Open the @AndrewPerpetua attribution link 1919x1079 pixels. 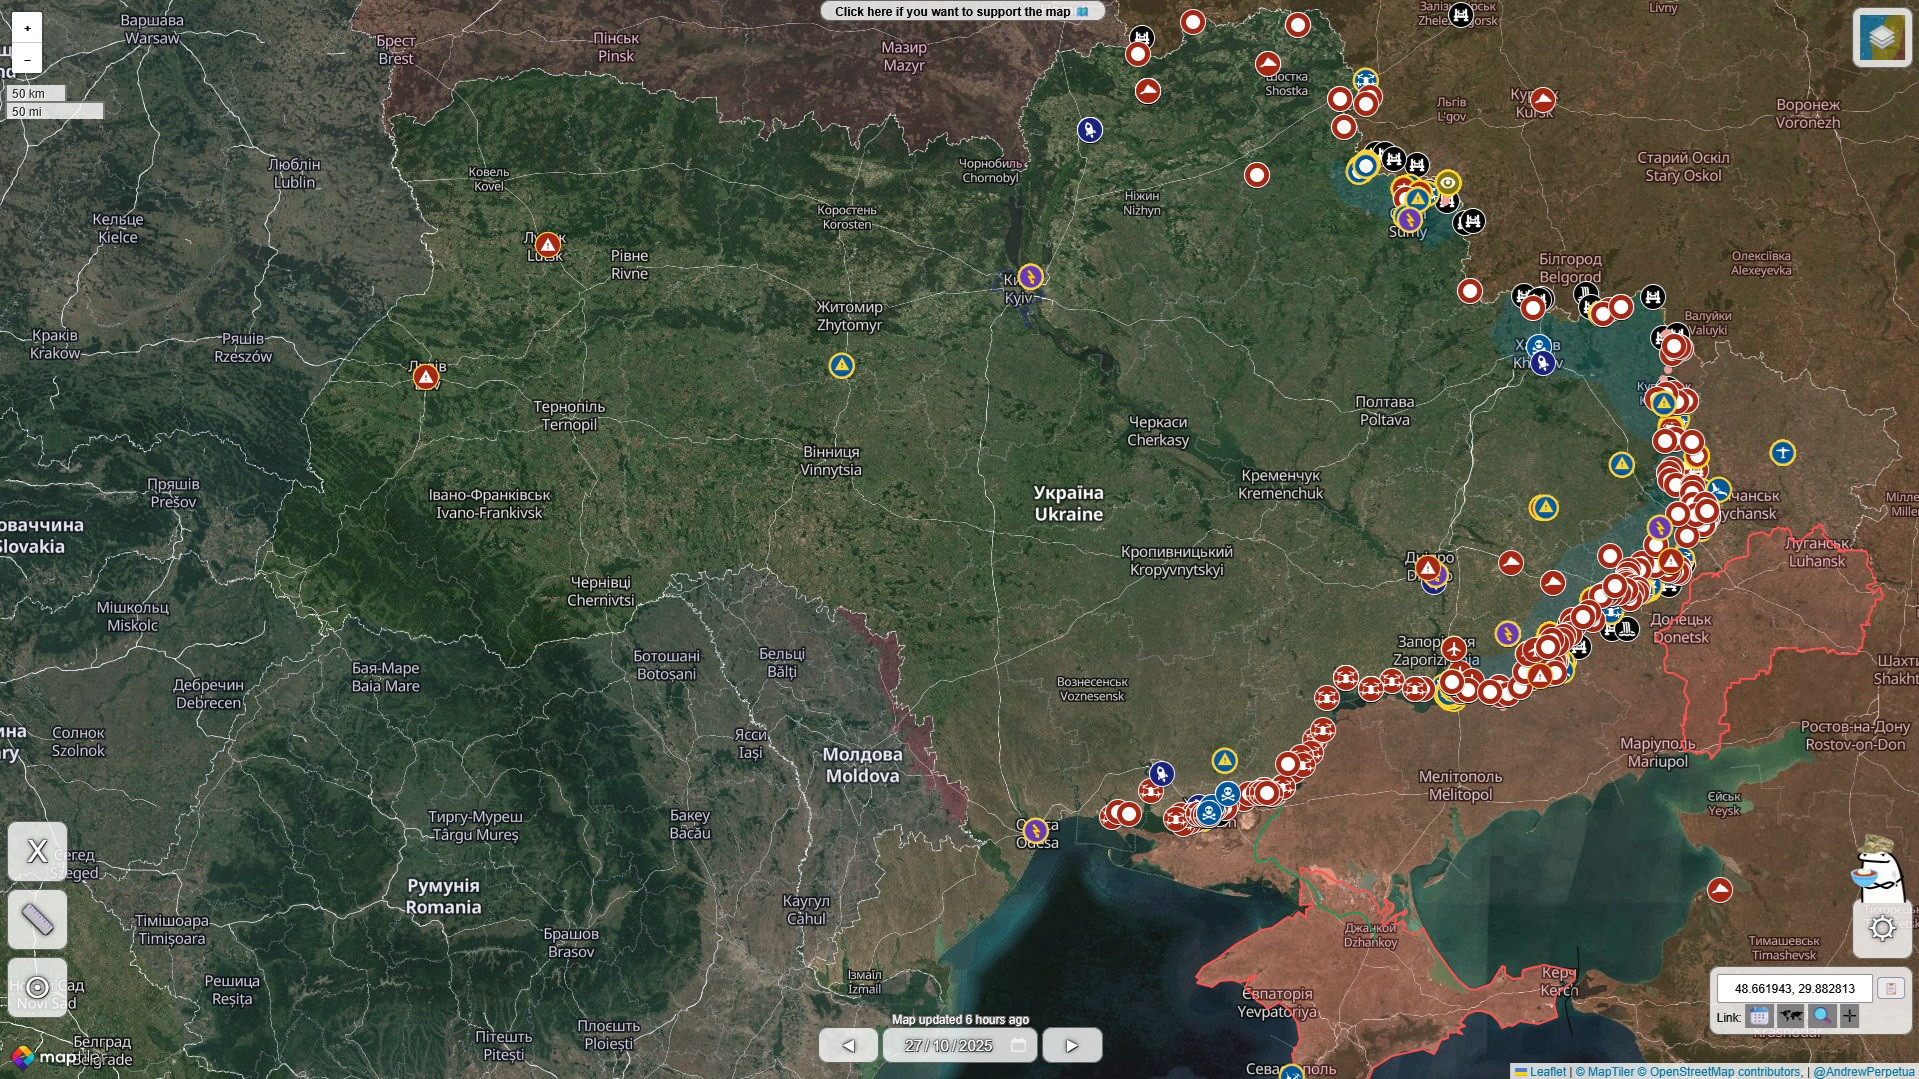point(1863,1072)
